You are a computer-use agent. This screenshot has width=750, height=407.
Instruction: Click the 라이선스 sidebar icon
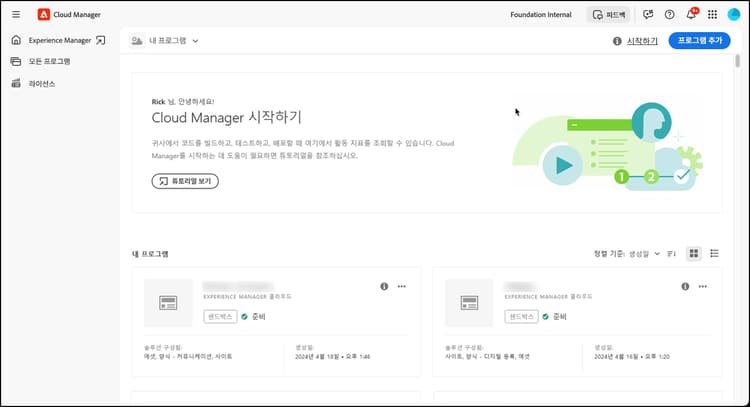(x=16, y=84)
